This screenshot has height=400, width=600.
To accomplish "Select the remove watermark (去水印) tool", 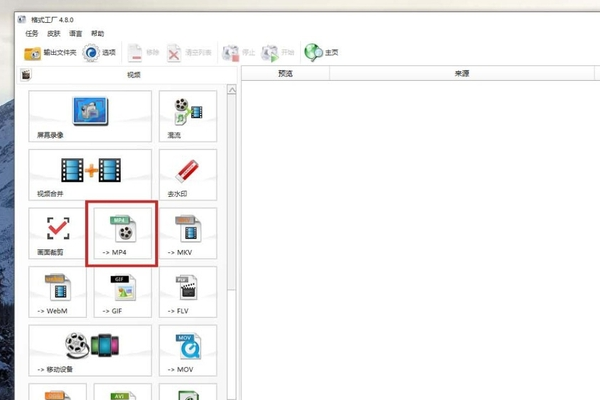I will pos(188,174).
